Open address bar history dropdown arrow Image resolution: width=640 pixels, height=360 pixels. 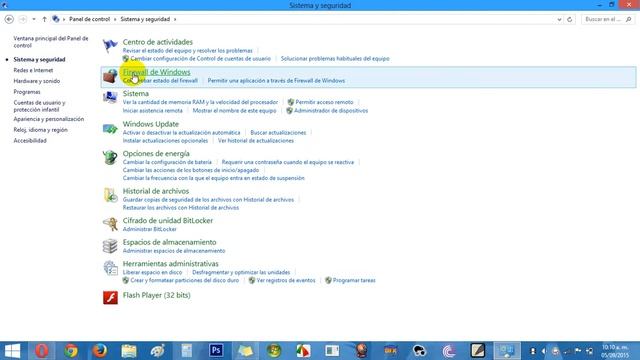559,19
